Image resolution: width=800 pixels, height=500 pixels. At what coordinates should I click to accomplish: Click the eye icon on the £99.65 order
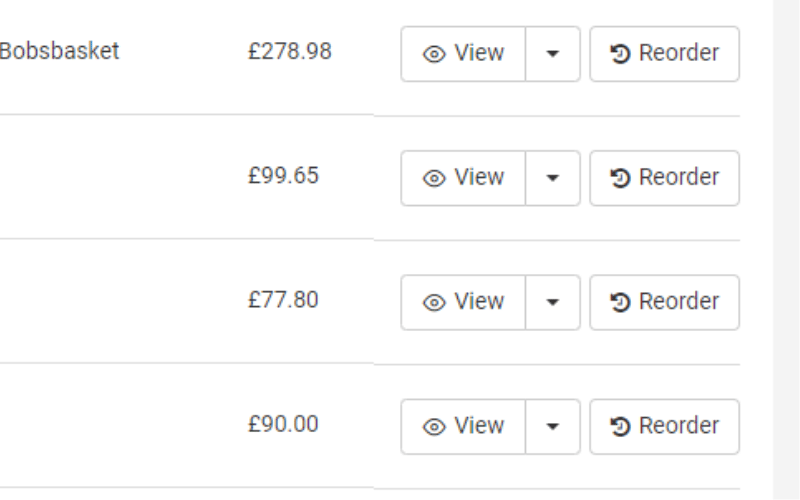click(434, 179)
